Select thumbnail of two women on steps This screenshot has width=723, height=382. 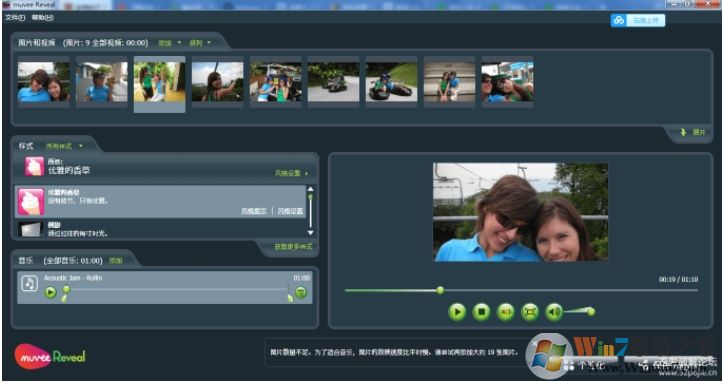pos(450,82)
